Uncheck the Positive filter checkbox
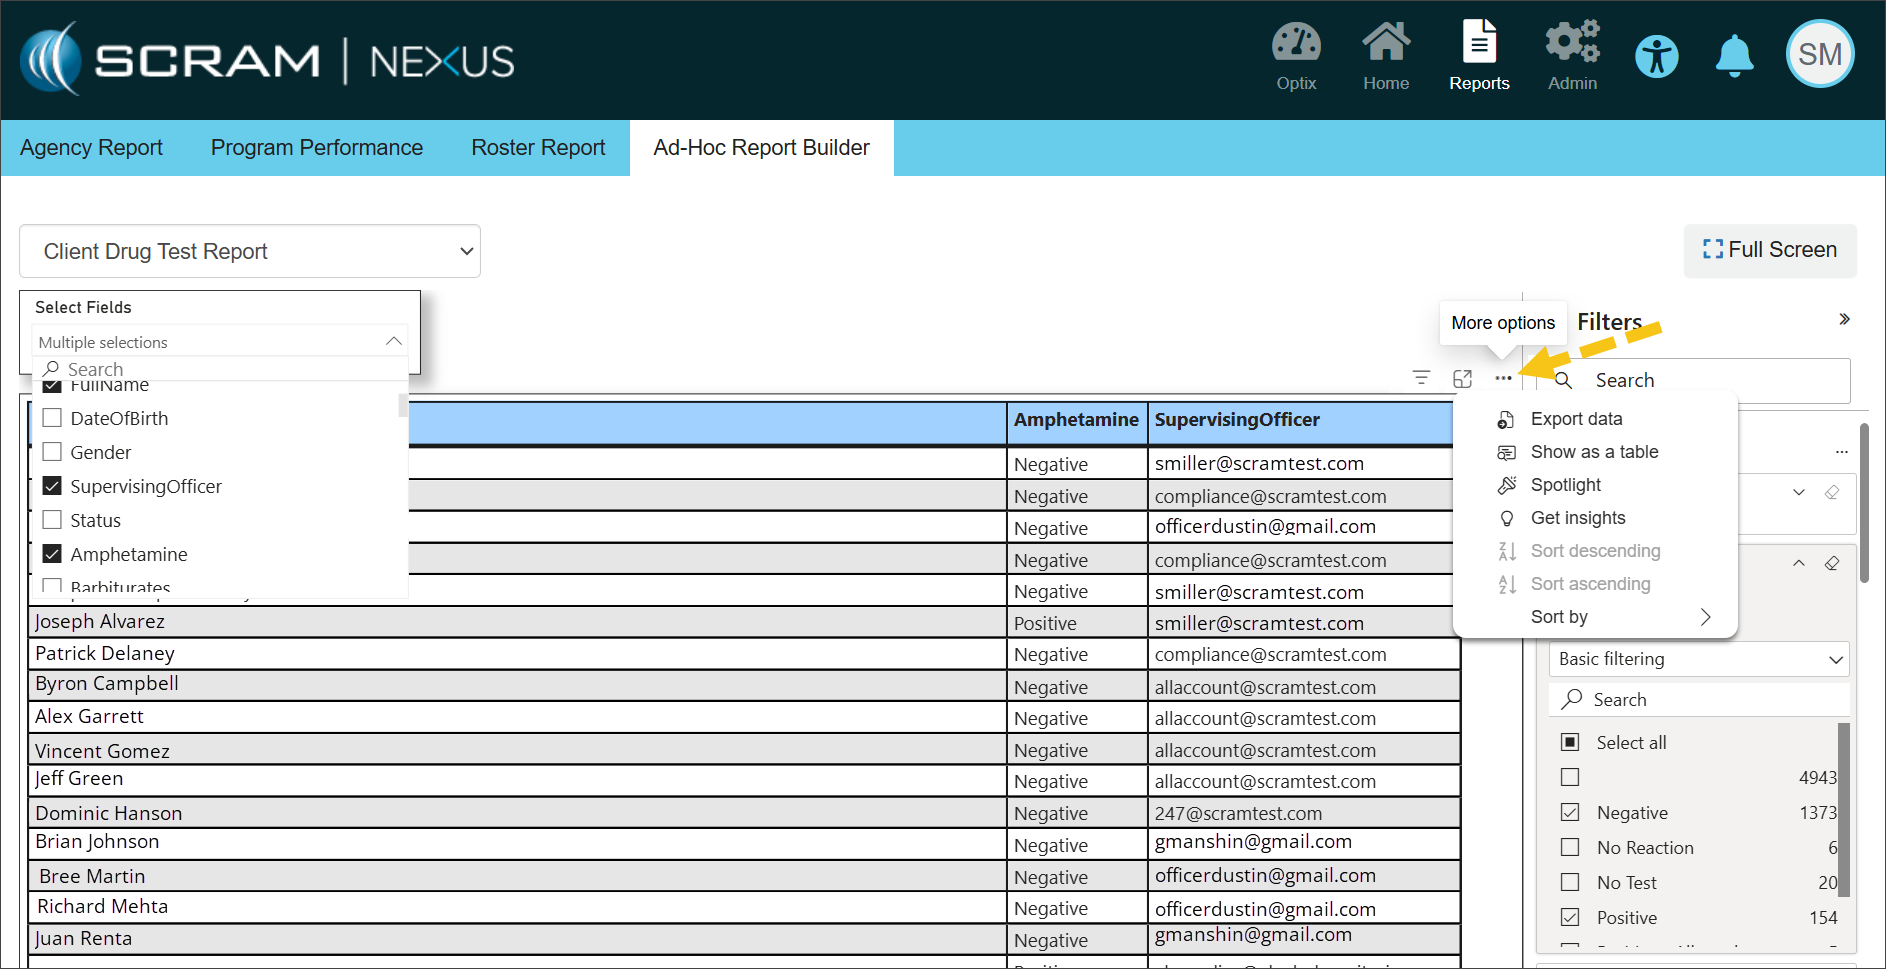This screenshot has height=969, width=1886. tap(1570, 917)
